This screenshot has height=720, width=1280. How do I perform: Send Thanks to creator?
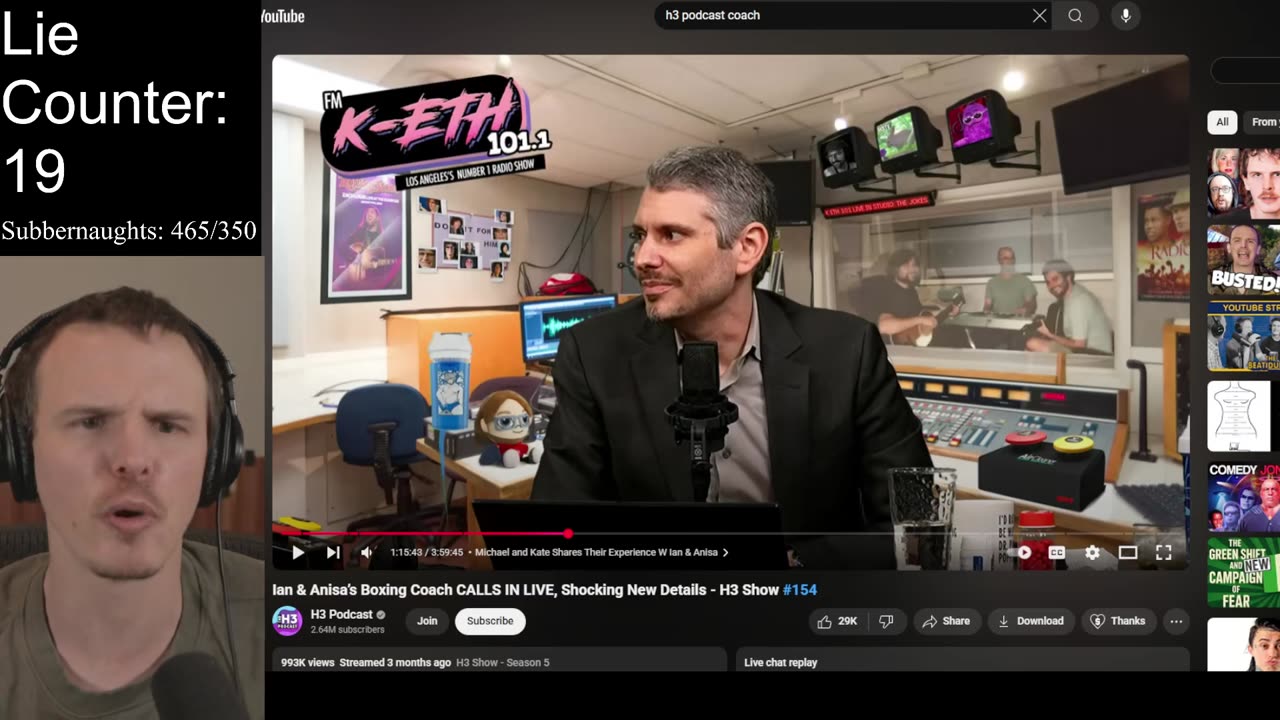click(x=1118, y=621)
